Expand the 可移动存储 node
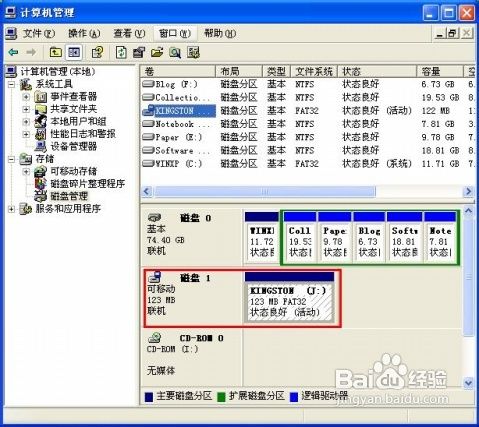This screenshot has width=479, height=427. [x=26, y=172]
